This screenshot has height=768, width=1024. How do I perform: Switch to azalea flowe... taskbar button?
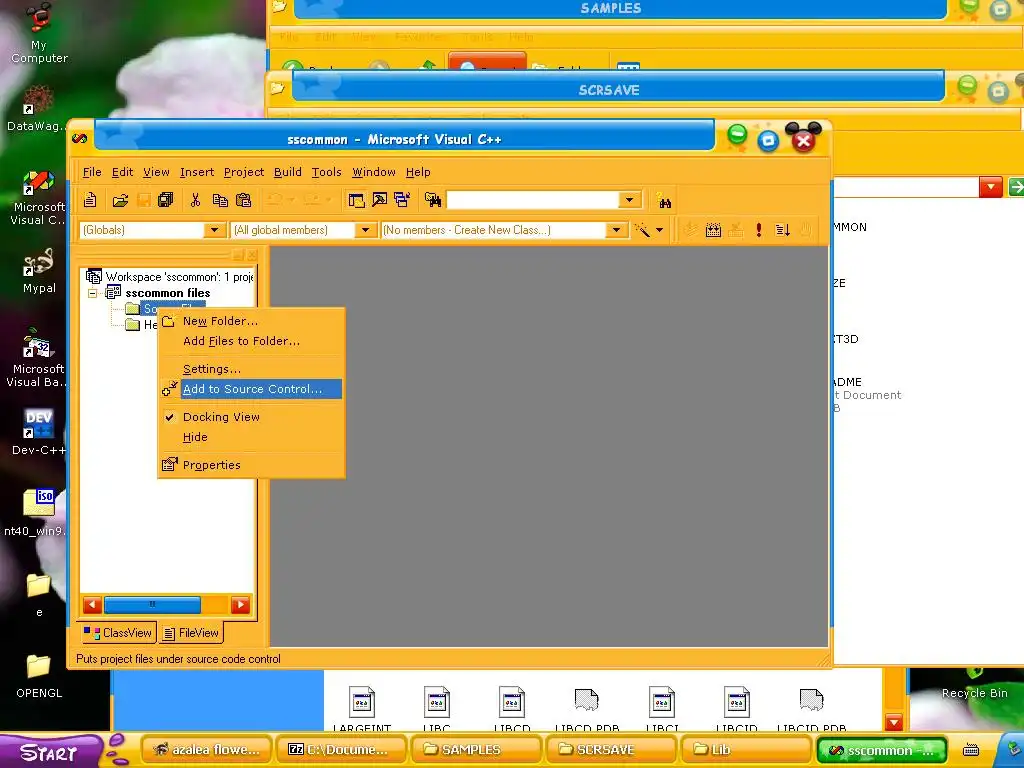click(208, 750)
